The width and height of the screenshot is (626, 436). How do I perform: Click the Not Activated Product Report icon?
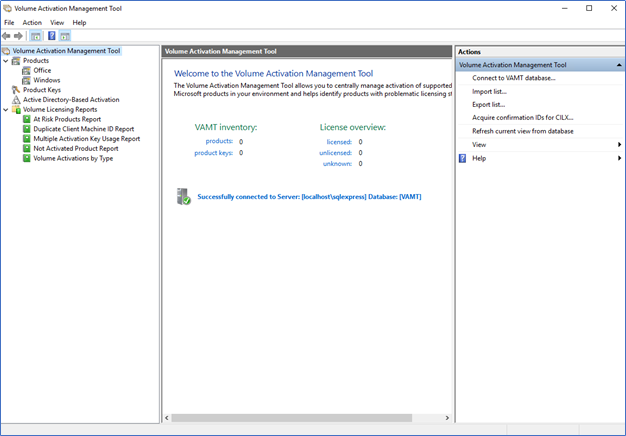coord(26,149)
